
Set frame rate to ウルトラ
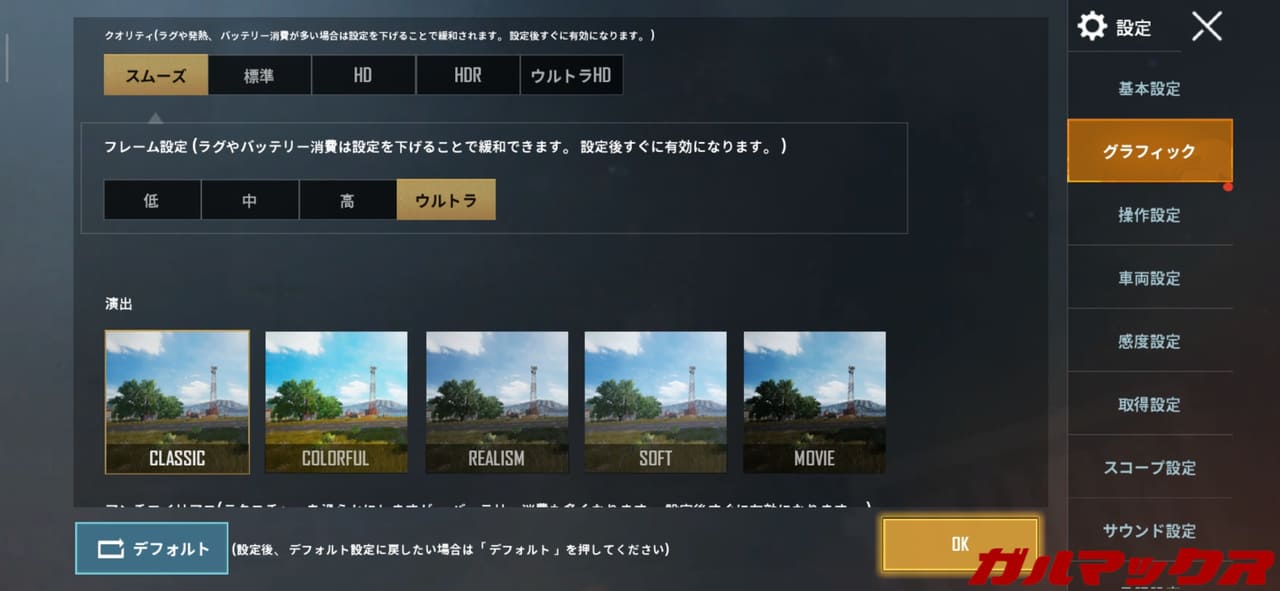(446, 200)
